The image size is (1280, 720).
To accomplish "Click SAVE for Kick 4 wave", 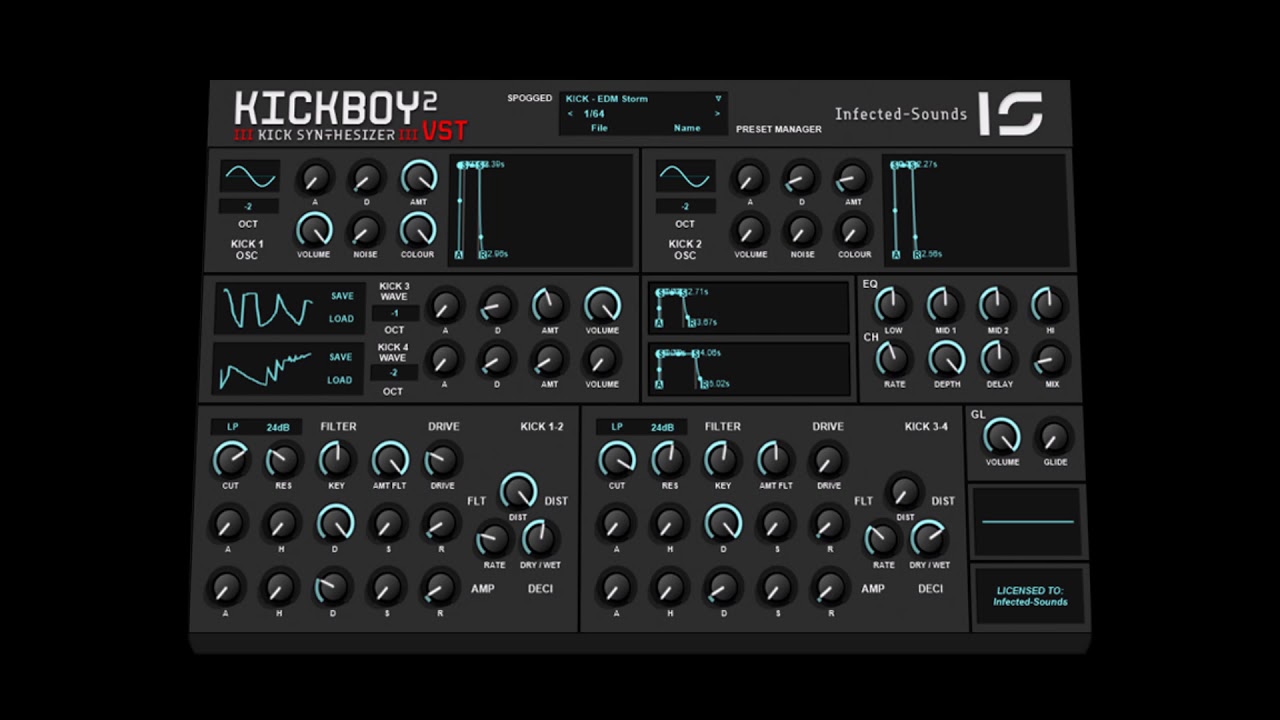I will click(340, 357).
